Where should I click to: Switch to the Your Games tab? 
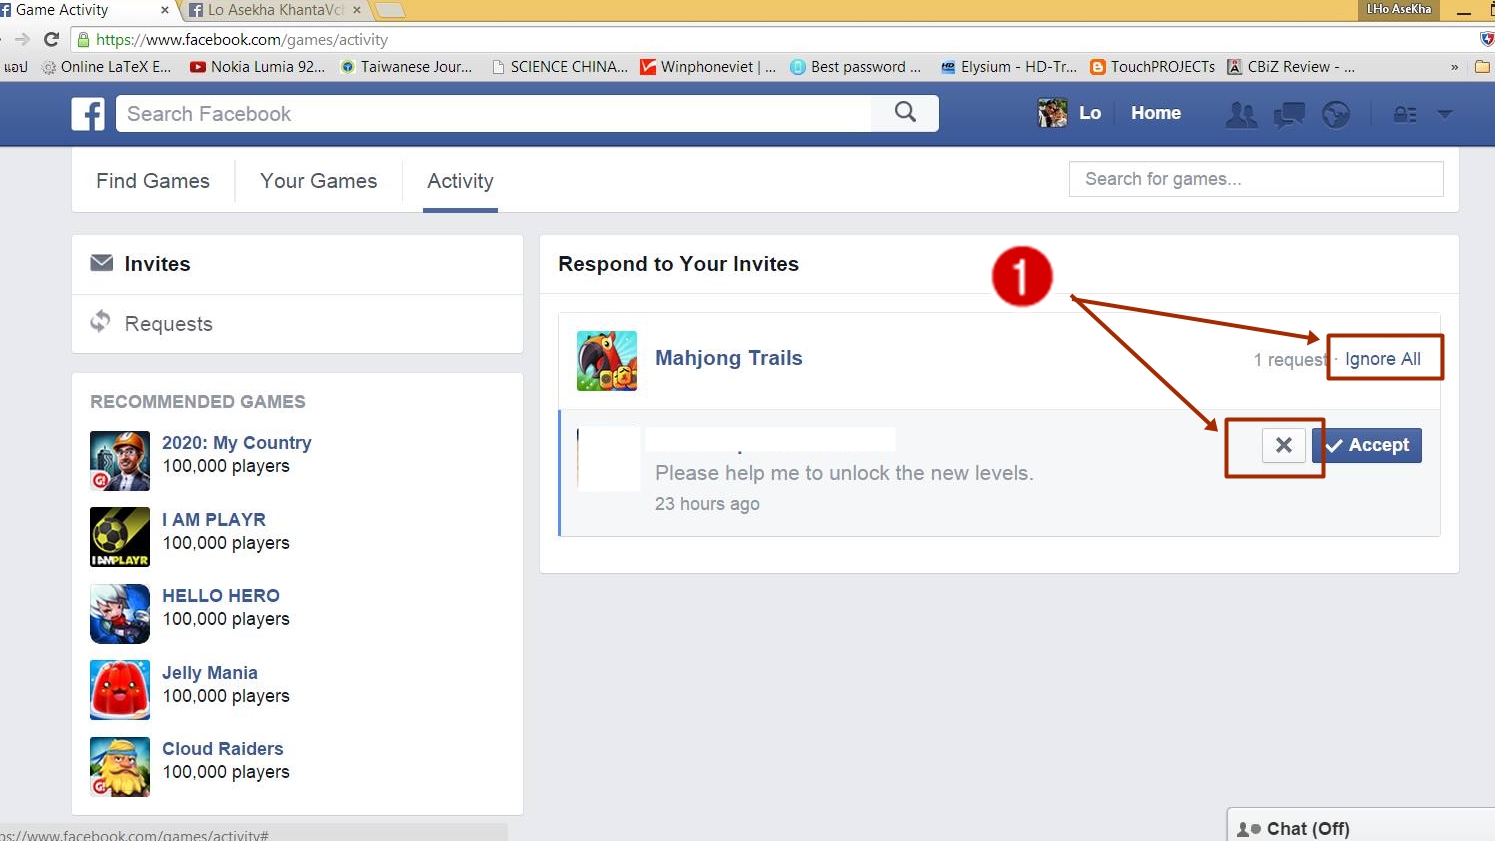[319, 181]
